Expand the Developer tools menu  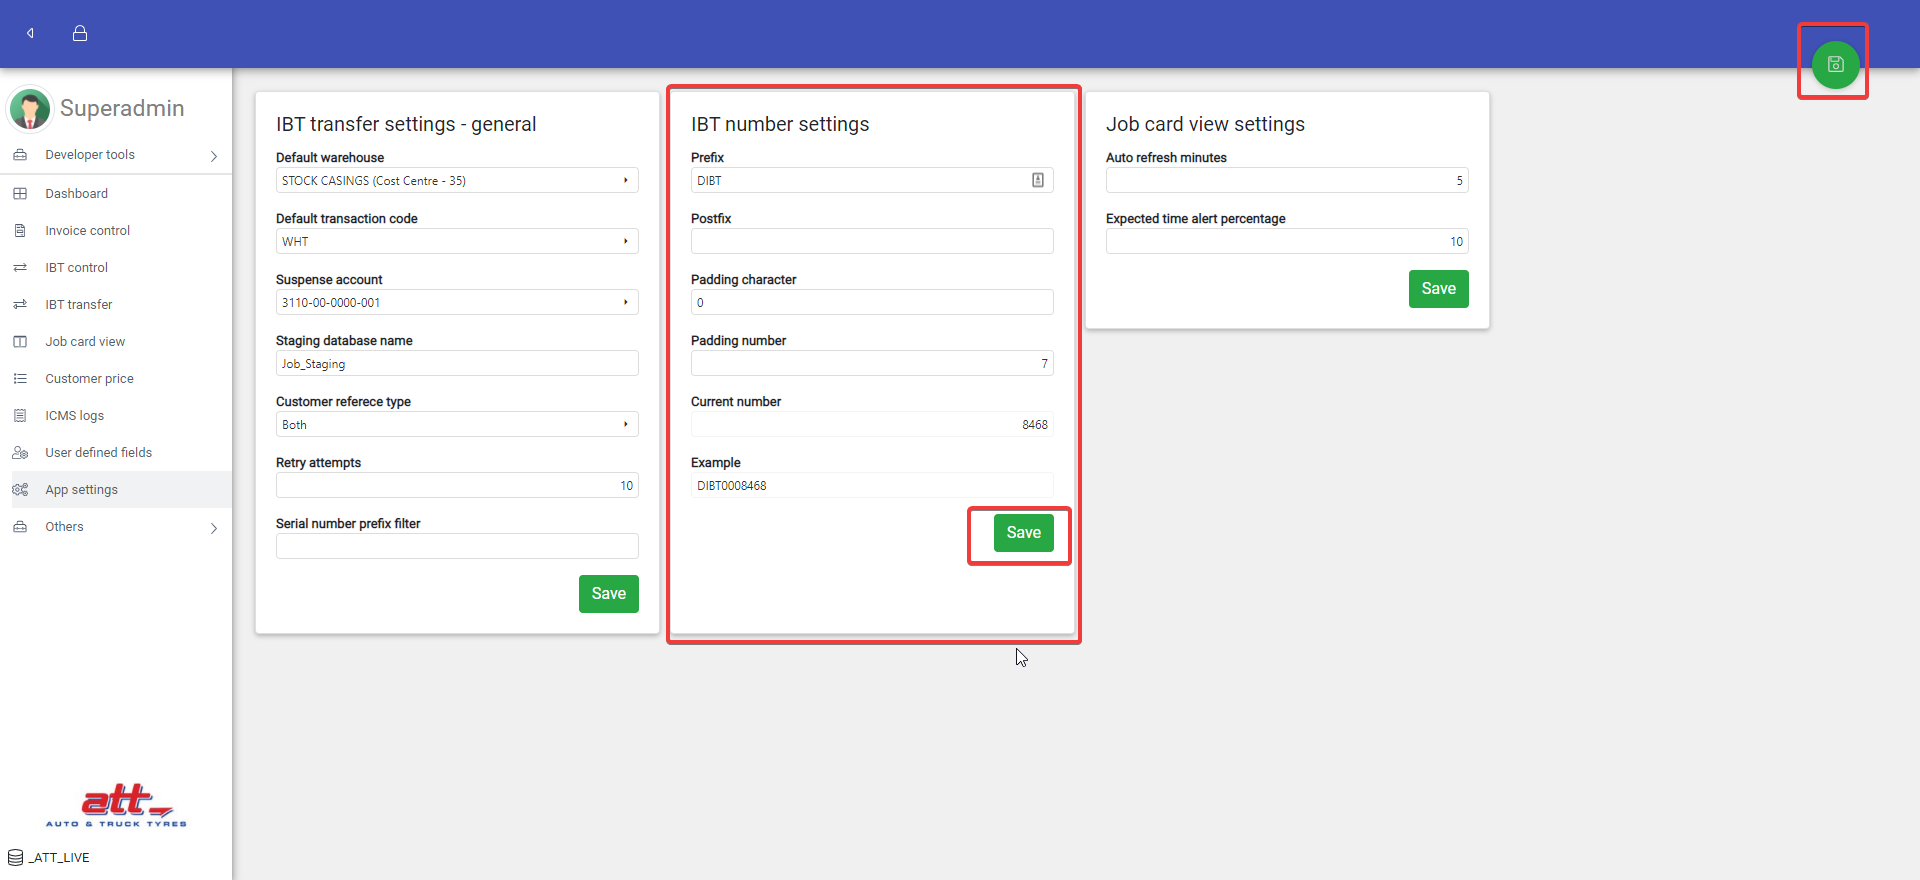point(213,156)
